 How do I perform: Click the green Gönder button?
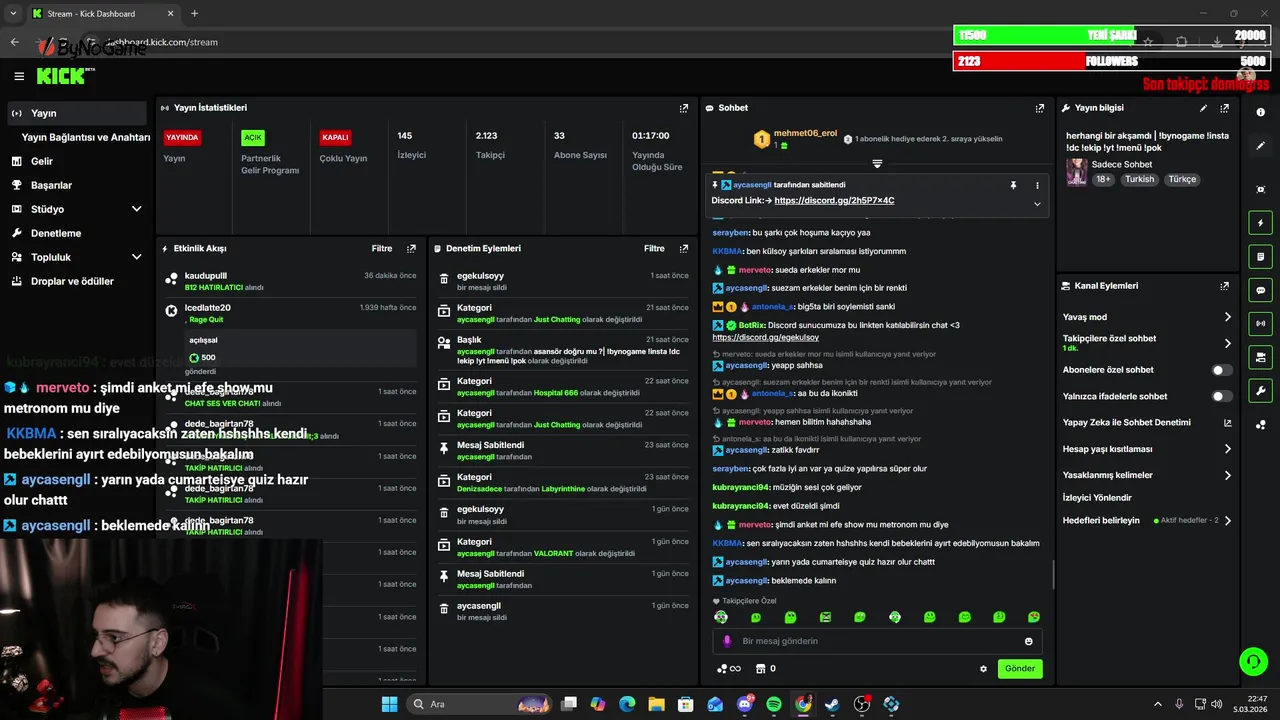click(1020, 669)
